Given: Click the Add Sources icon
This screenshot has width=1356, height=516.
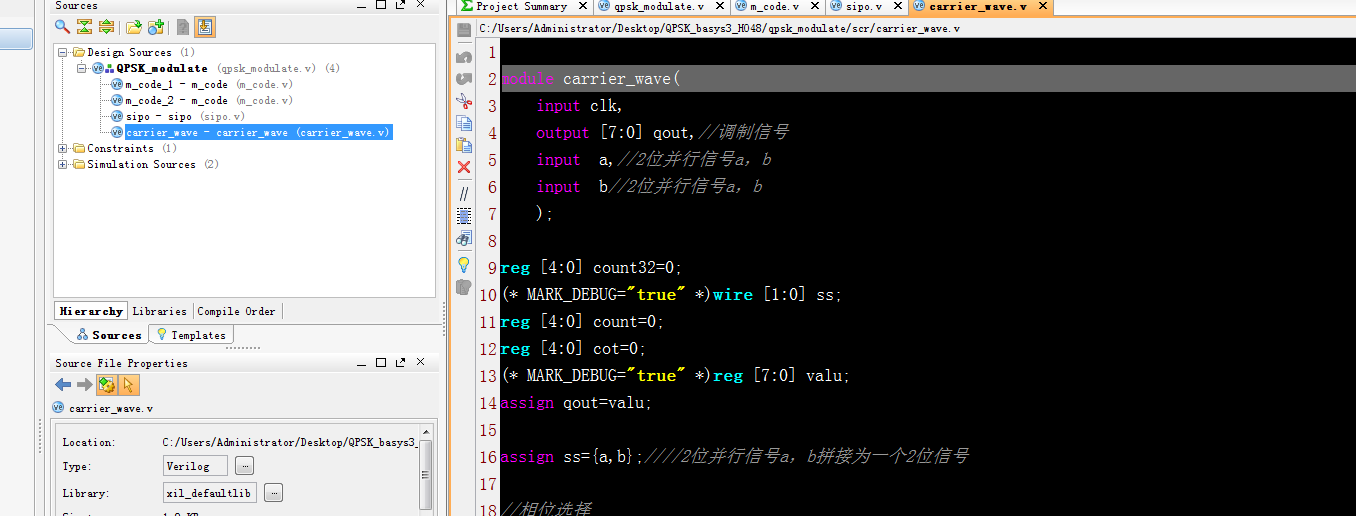Looking at the screenshot, I should tap(156, 27).
